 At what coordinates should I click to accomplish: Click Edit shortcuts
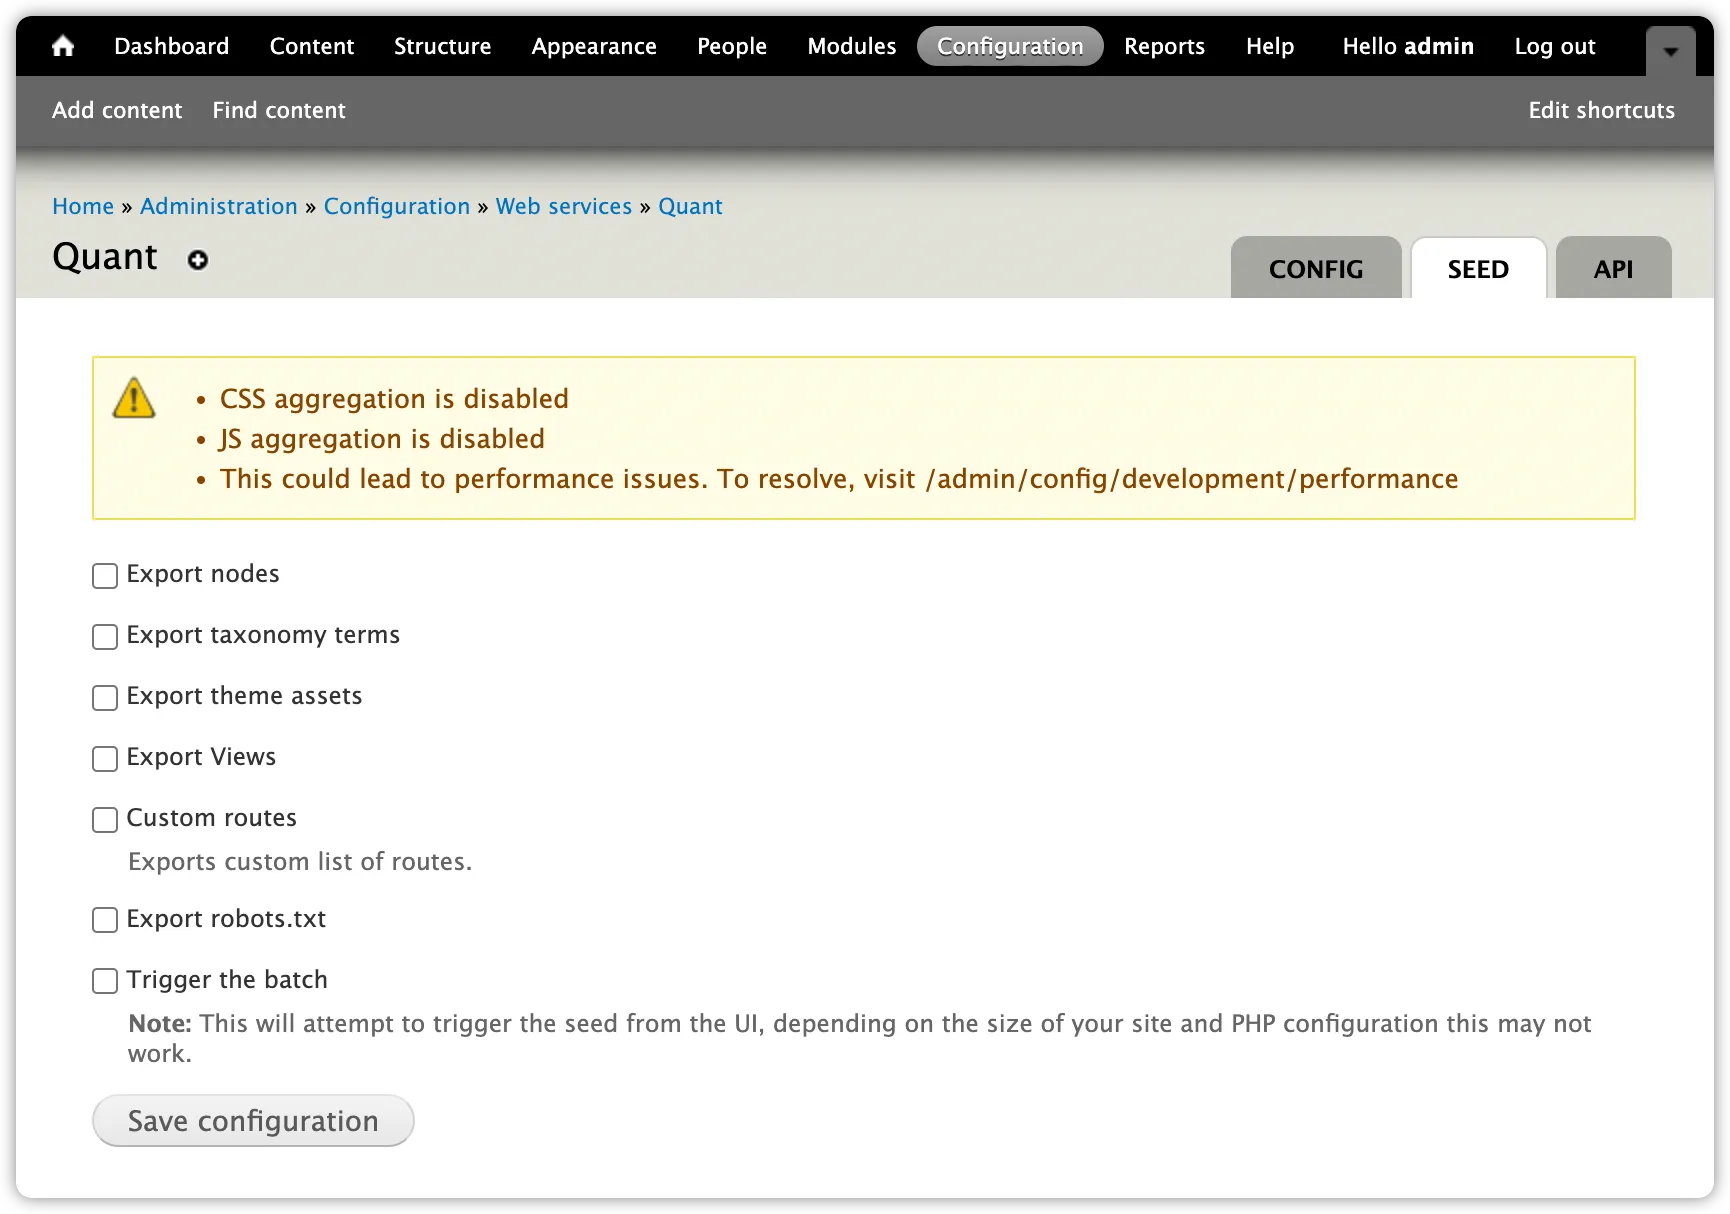(1600, 110)
